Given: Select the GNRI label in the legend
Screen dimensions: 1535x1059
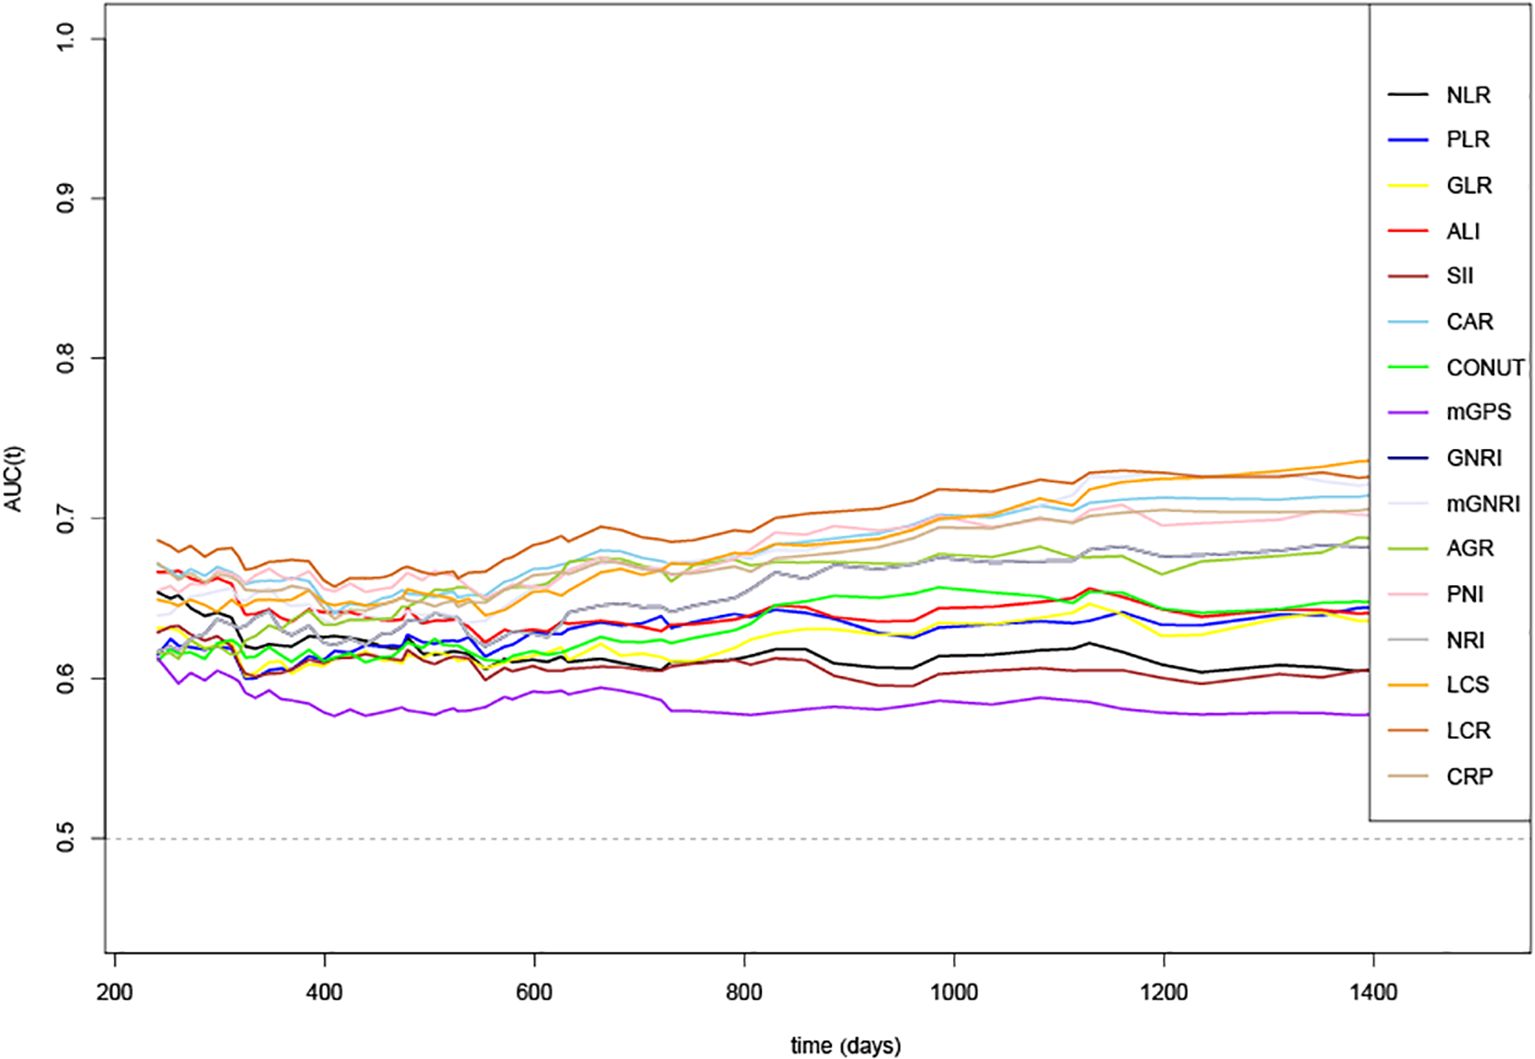Looking at the screenshot, I should [1474, 458].
